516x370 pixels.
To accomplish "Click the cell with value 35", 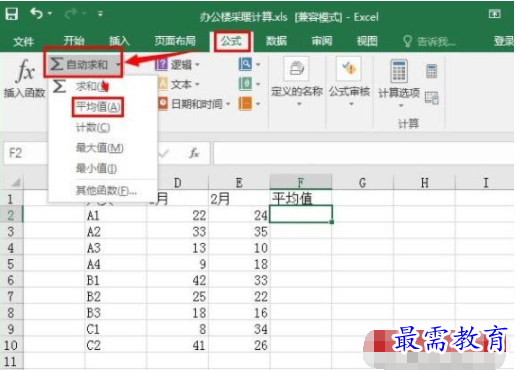I will [x=239, y=232].
